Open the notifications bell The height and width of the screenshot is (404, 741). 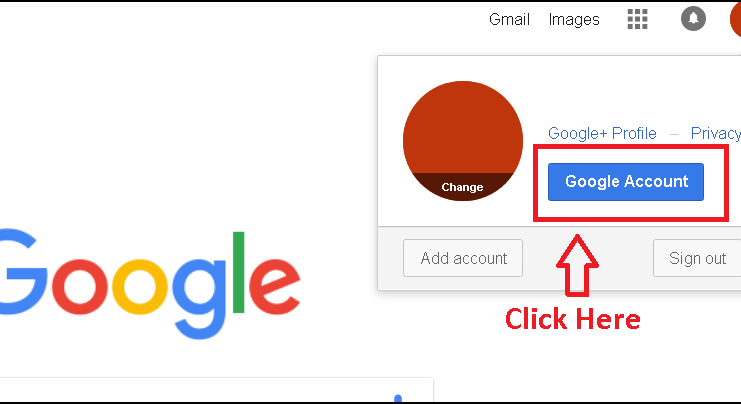(x=693, y=19)
